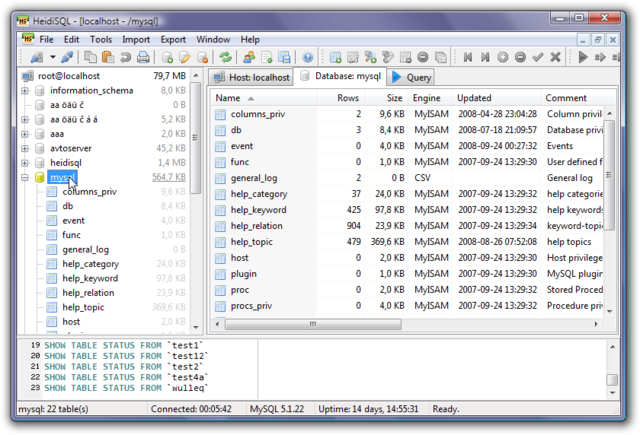Click the grayed Empty table toolbar icon
Screen dimensions: 640x435
(x=405, y=57)
